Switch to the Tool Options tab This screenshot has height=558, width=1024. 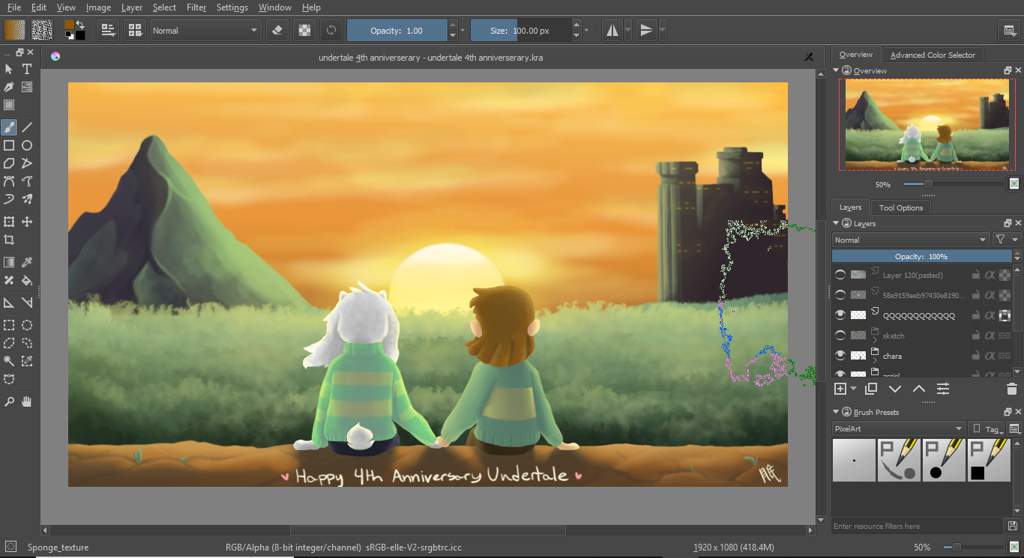pos(901,208)
